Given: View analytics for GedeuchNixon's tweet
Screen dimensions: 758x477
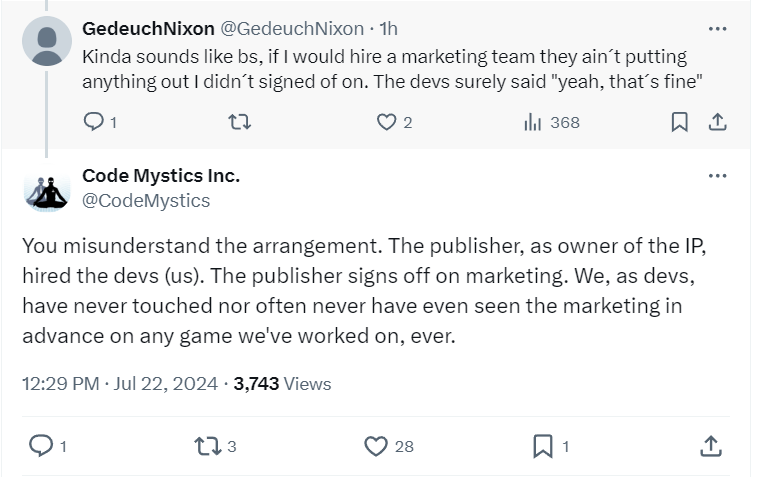Looking at the screenshot, I should [x=533, y=122].
